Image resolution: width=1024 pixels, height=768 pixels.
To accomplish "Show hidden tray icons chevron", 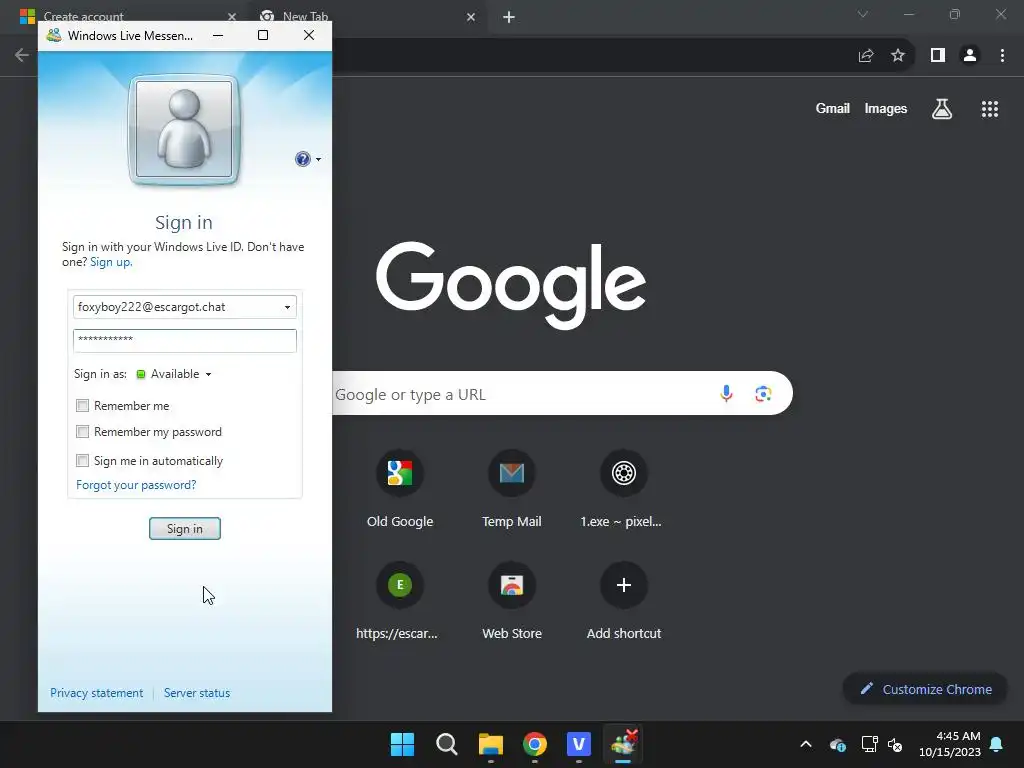I will [806, 744].
